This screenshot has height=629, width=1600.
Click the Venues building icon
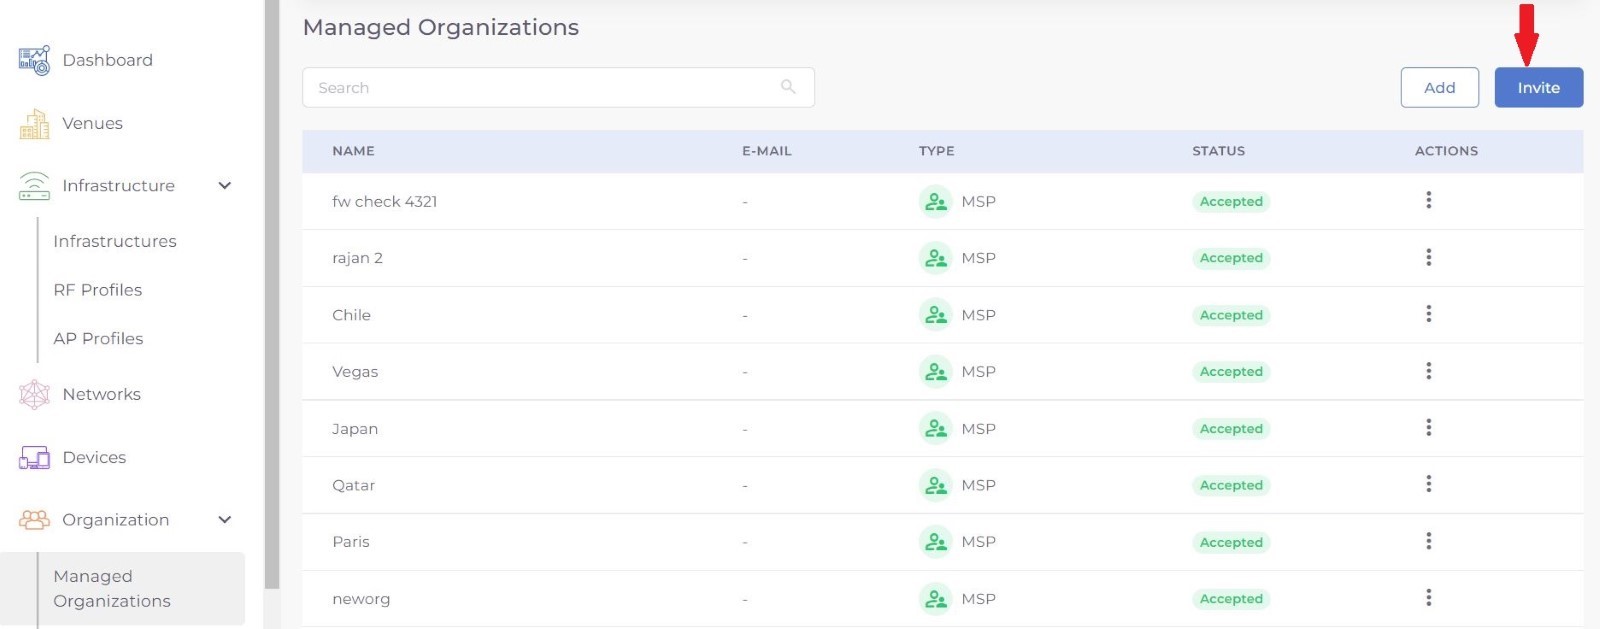pyautogui.click(x=34, y=124)
